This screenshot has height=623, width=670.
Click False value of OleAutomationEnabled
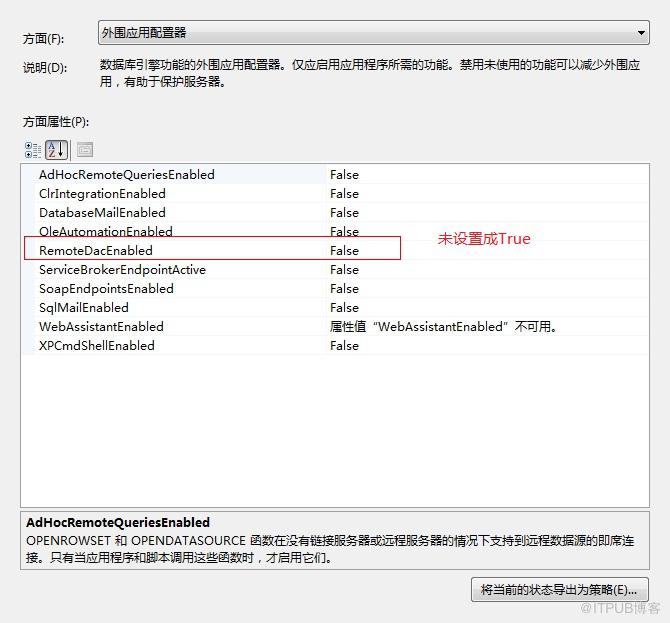click(344, 232)
